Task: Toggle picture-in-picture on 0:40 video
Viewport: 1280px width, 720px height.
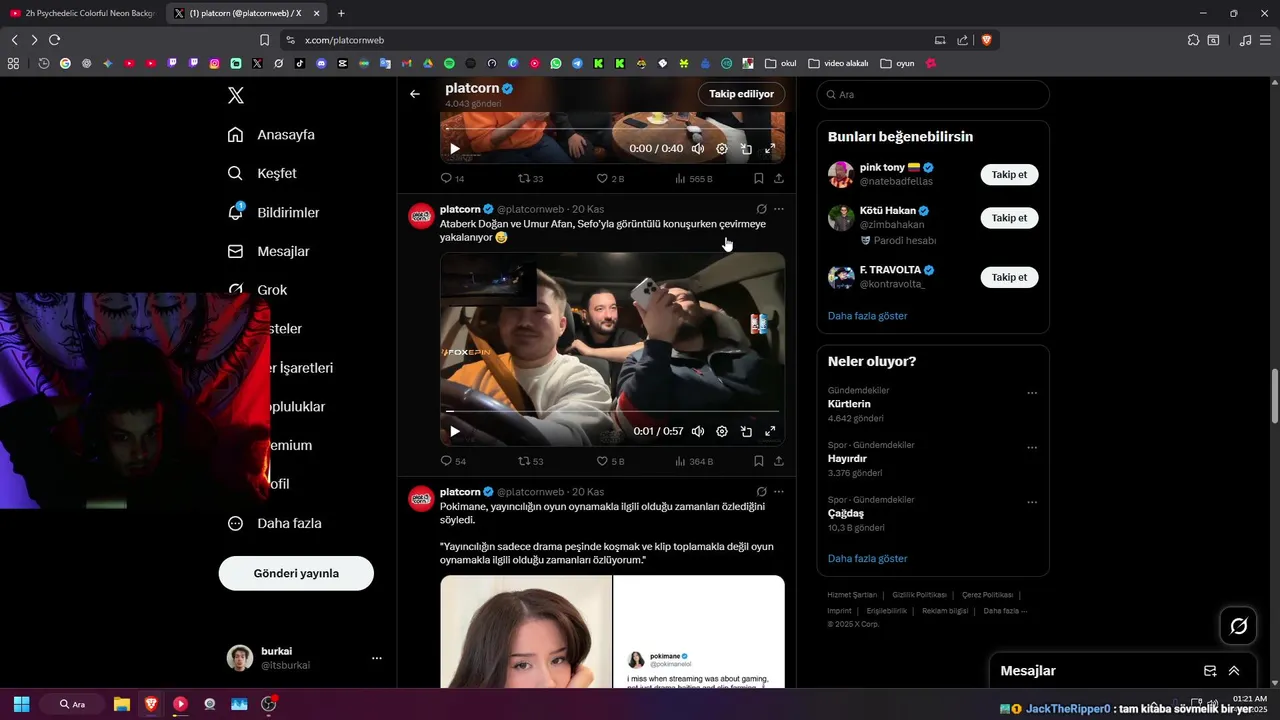Action: (x=746, y=149)
